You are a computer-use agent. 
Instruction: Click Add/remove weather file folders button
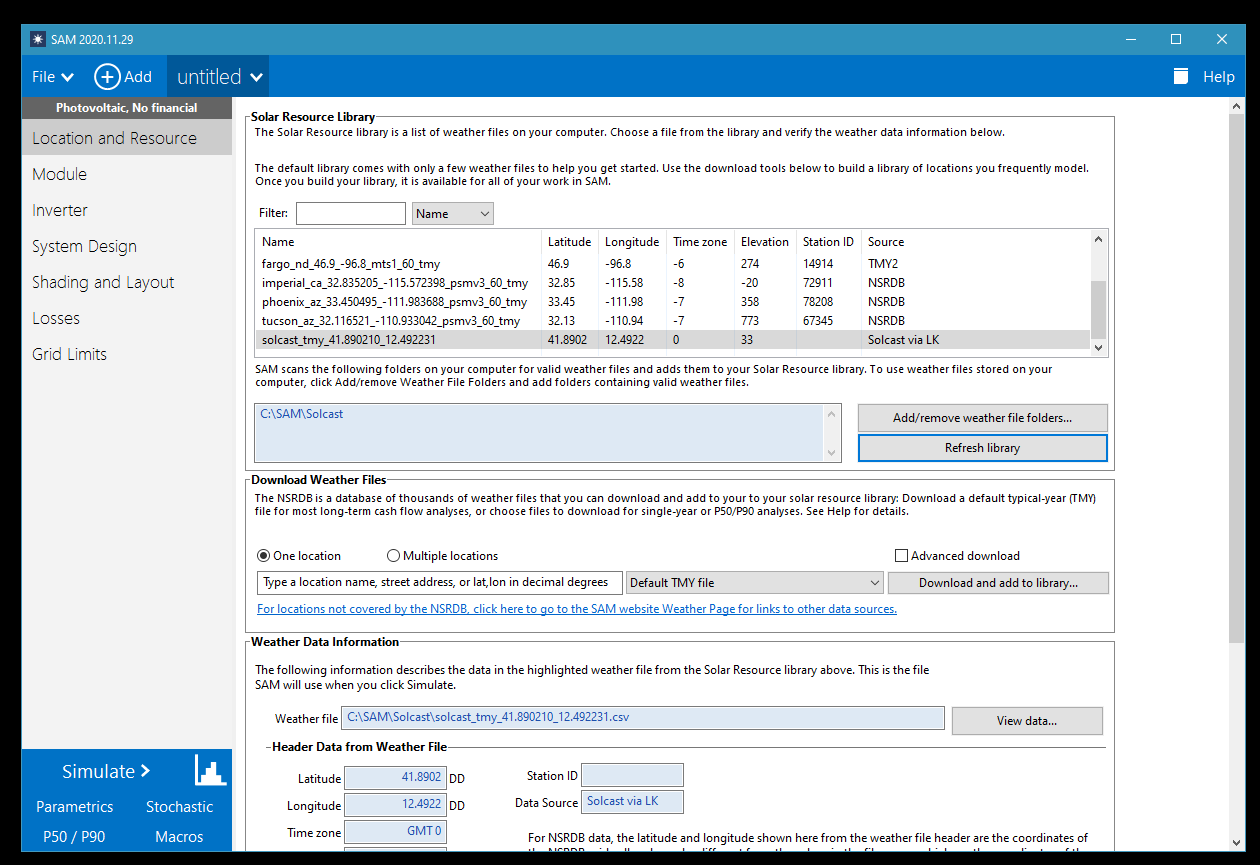982,418
